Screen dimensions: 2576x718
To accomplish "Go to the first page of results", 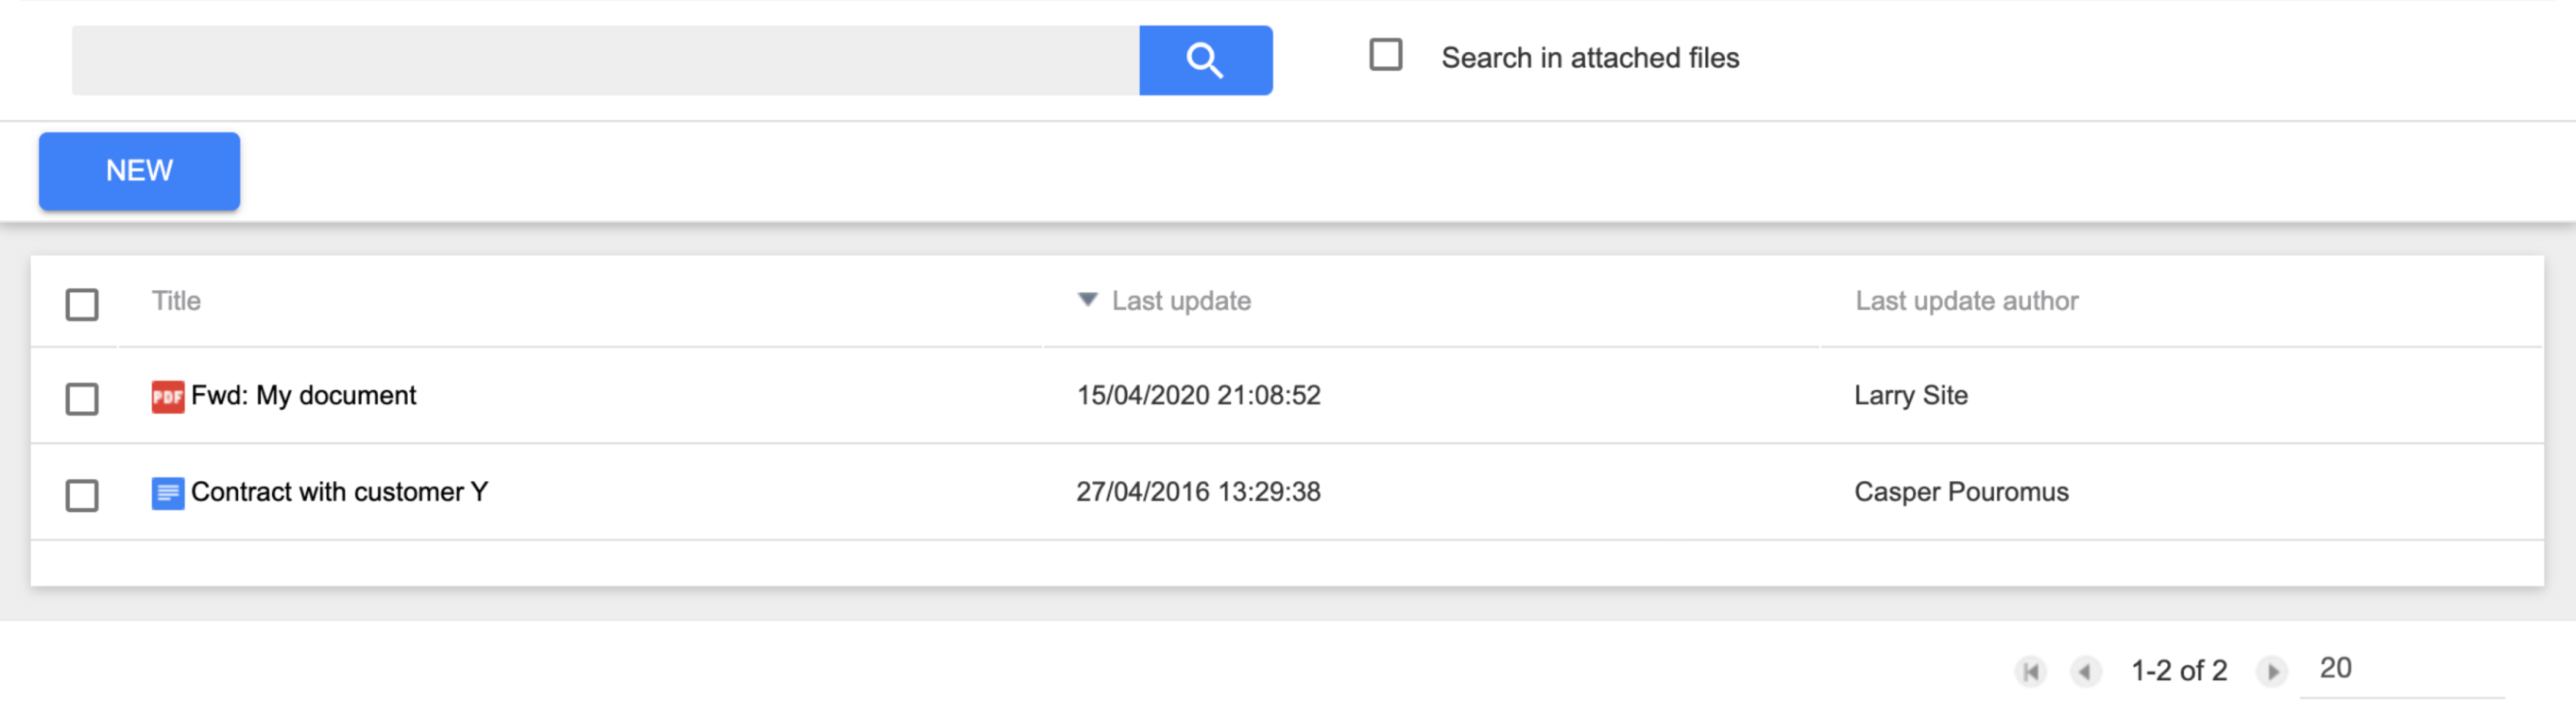I will coord(2030,671).
